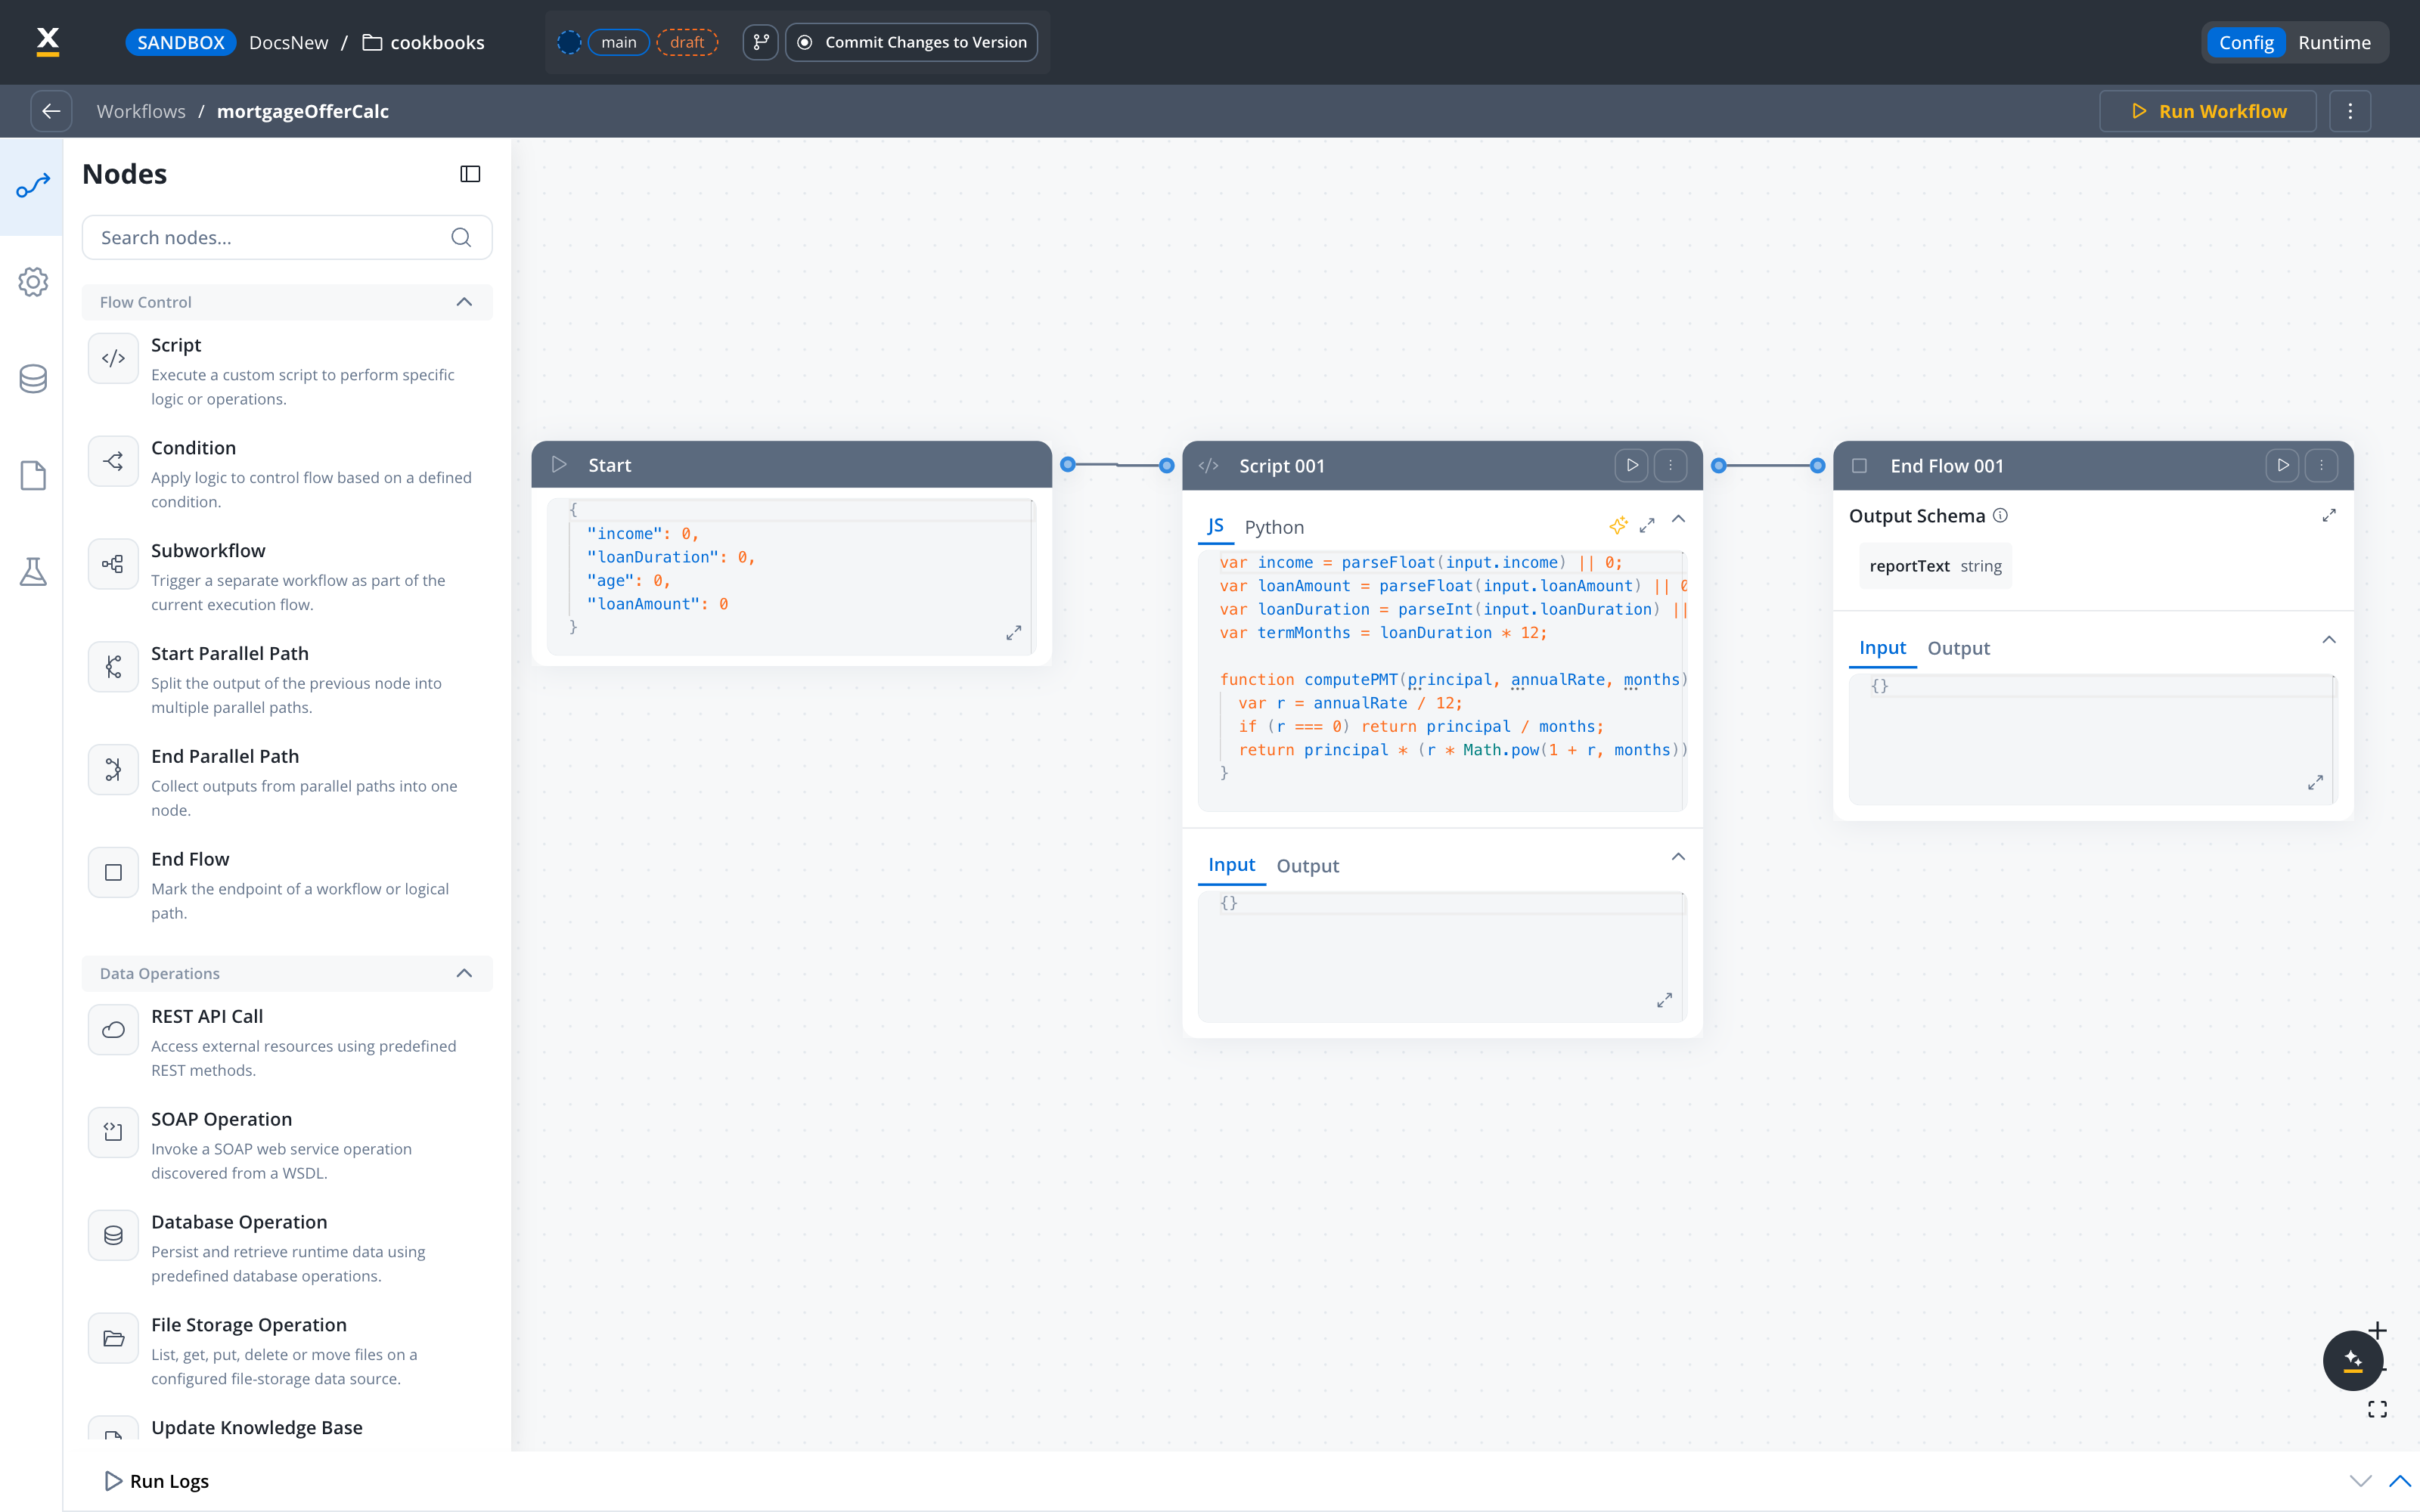Collapse the Run Logs panel downward
The image size is (2420, 1512).
pyautogui.click(x=2360, y=1481)
